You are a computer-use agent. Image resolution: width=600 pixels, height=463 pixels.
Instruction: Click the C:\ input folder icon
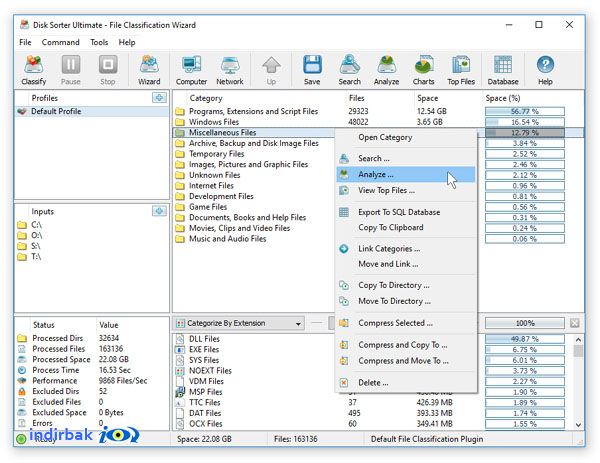pos(22,225)
